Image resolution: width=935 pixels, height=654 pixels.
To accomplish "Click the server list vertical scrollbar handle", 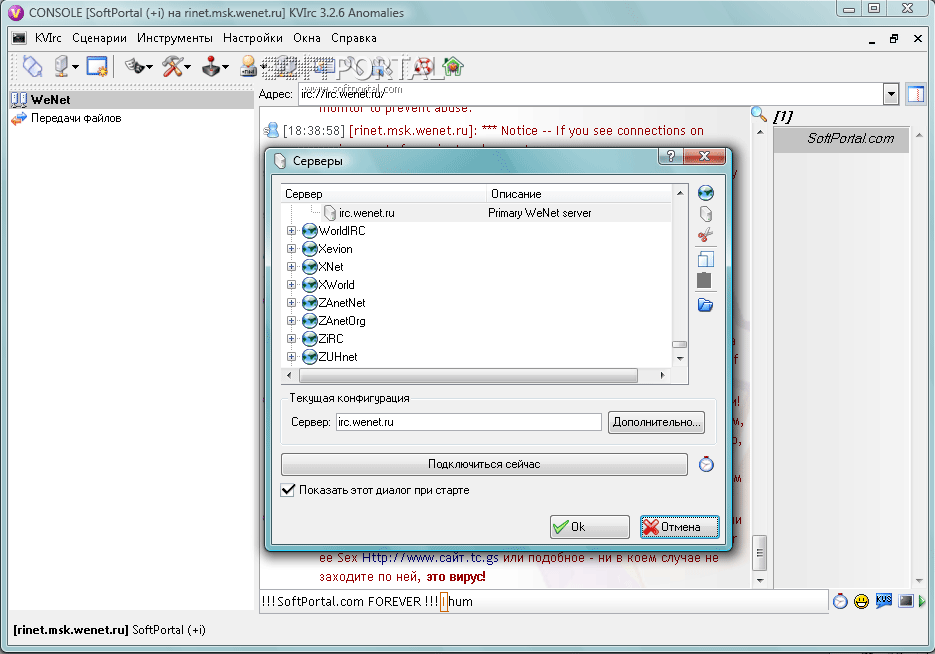I will point(680,345).
